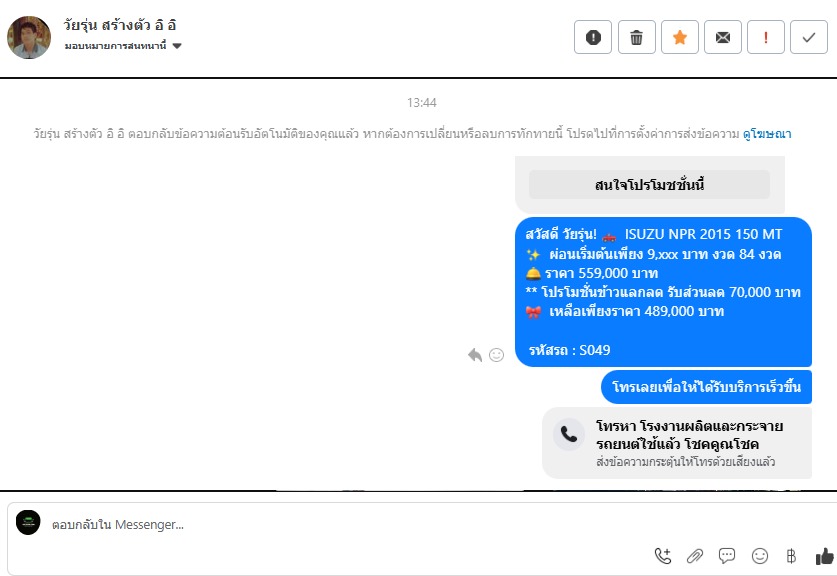Screen dimensions: 837x576
Task: Send a thumbs-up like
Action: [x=824, y=556]
